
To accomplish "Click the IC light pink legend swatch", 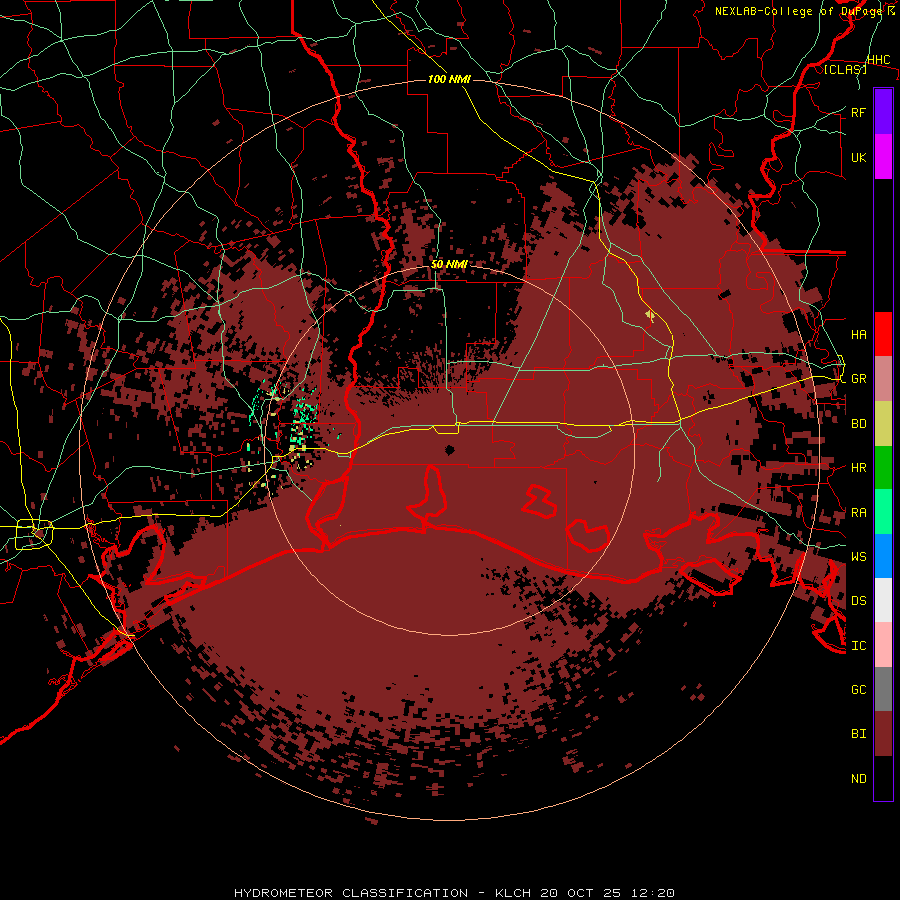I will (x=883, y=645).
